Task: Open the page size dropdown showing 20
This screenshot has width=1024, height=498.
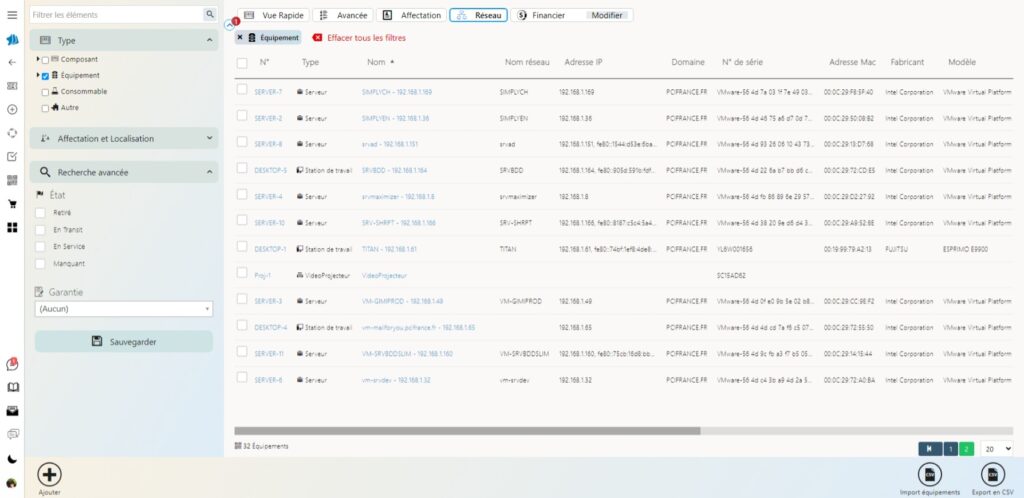Action: (x=996, y=450)
